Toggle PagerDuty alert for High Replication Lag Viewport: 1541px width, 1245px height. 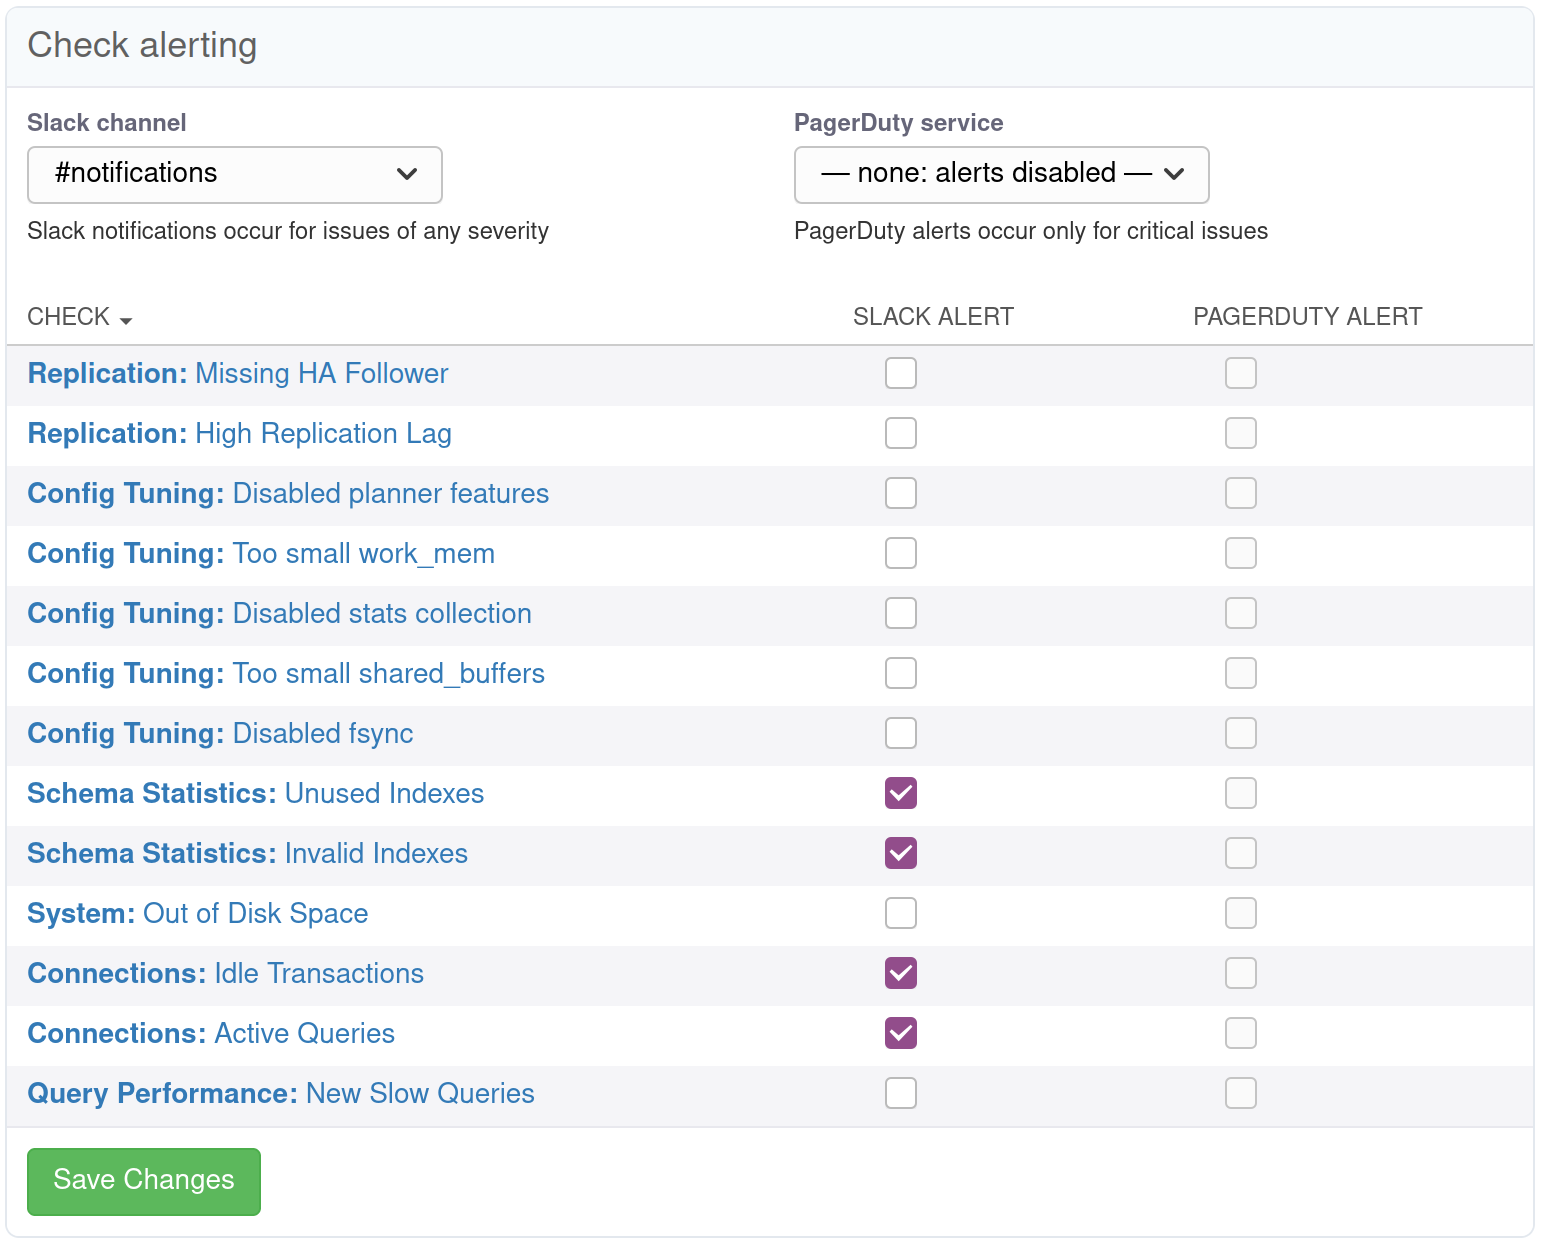click(x=1241, y=433)
